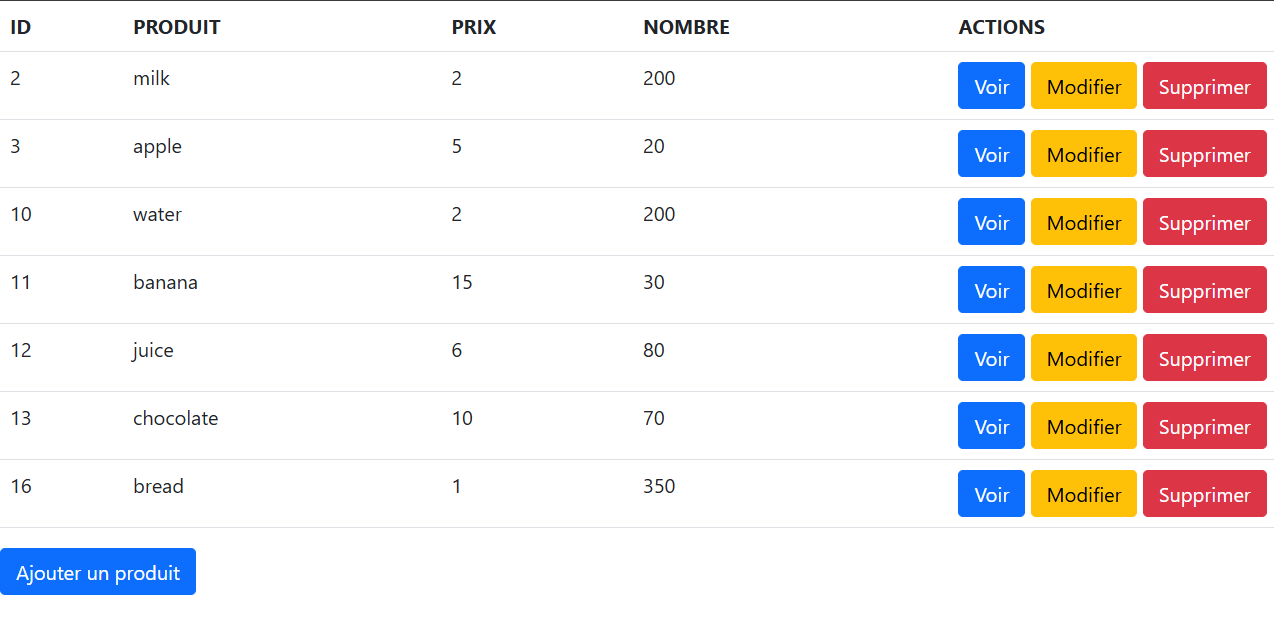The height and width of the screenshot is (628, 1274).
Task: Edit the water product via Modifier
Action: coord(1083,222)
